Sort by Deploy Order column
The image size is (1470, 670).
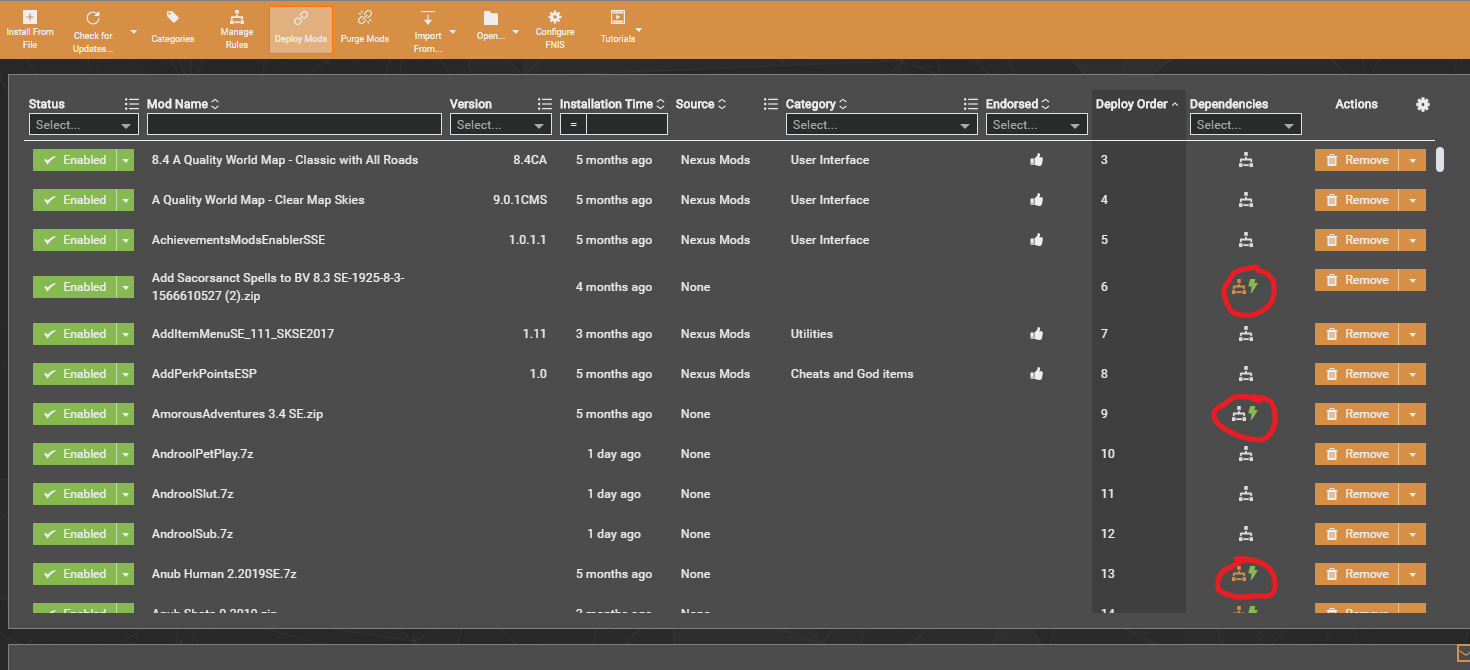1137,104
